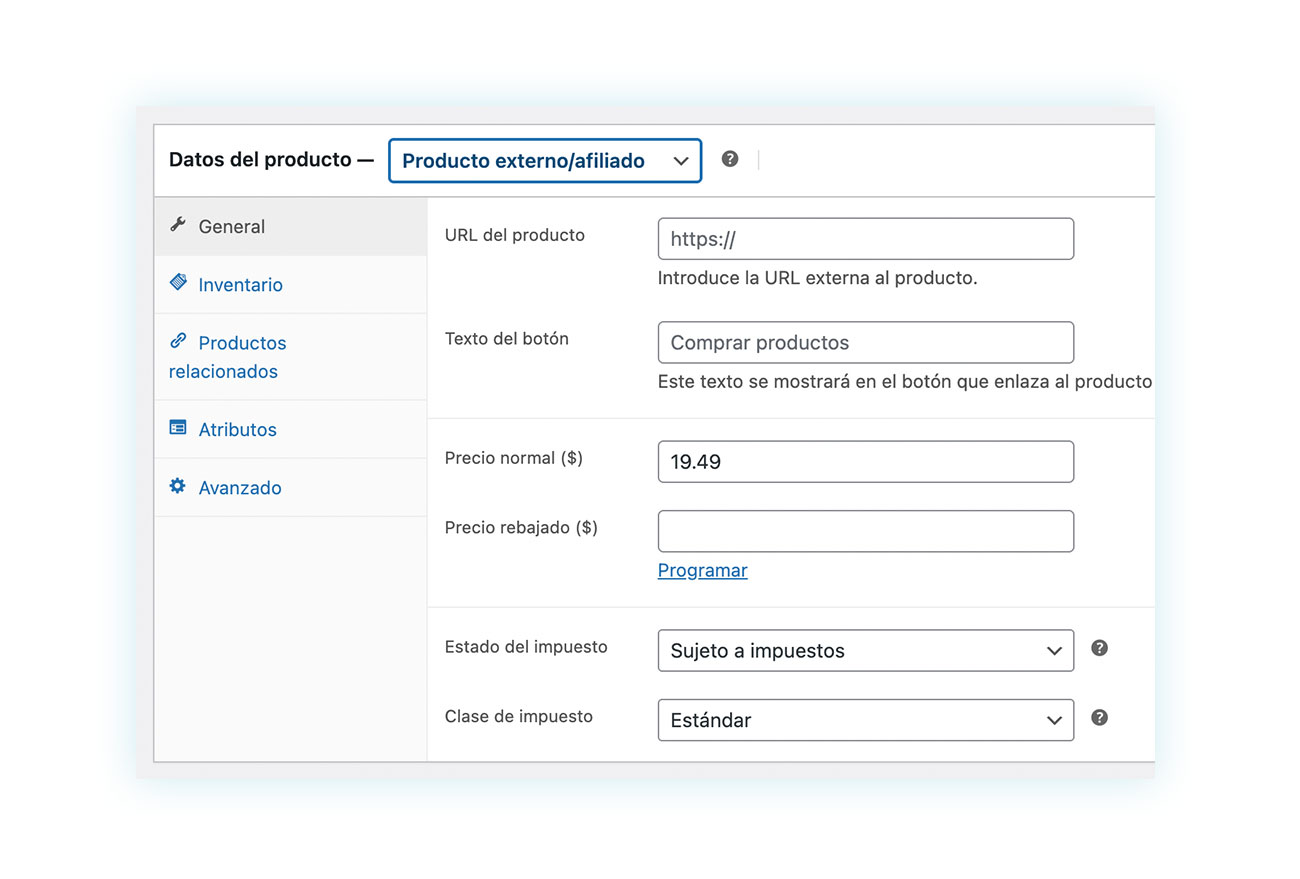Viewport: 1300px width, 879px height.
Task: Click the gear icon next to Avanzado
Action: click(178, 486)
